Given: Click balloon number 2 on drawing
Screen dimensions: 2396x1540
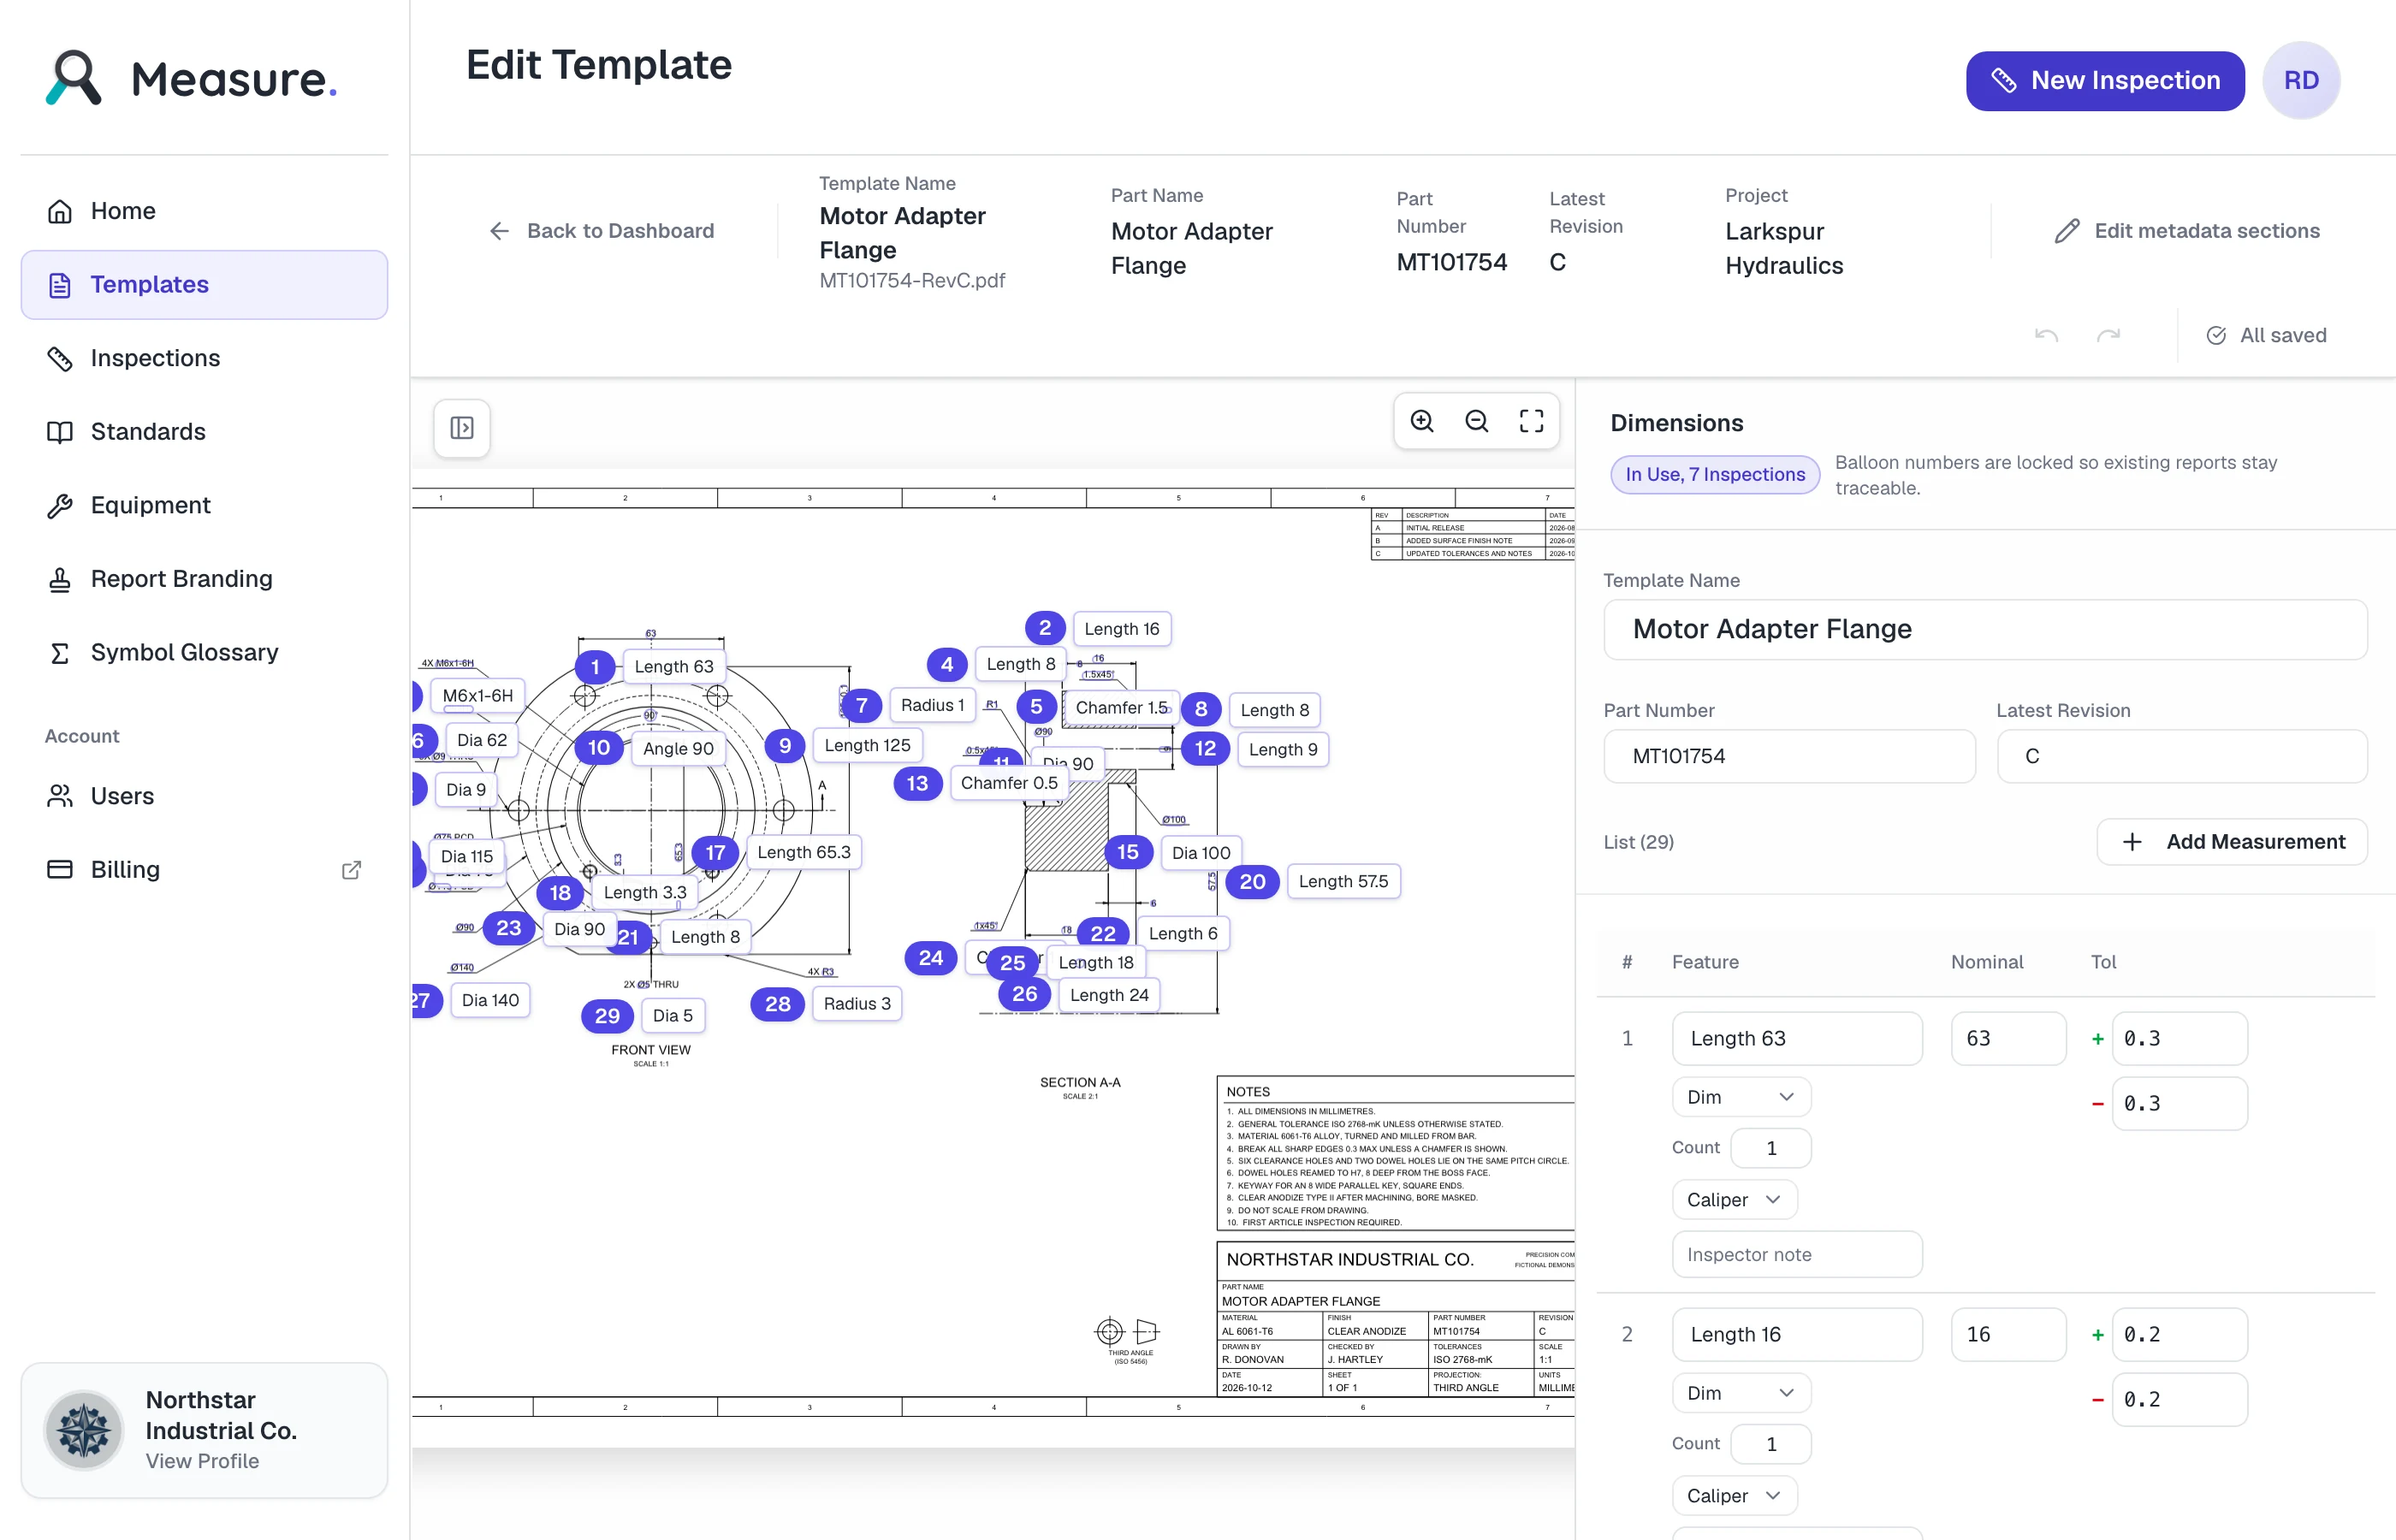Looking at the screenshot, I should (x=1045, y=628).
